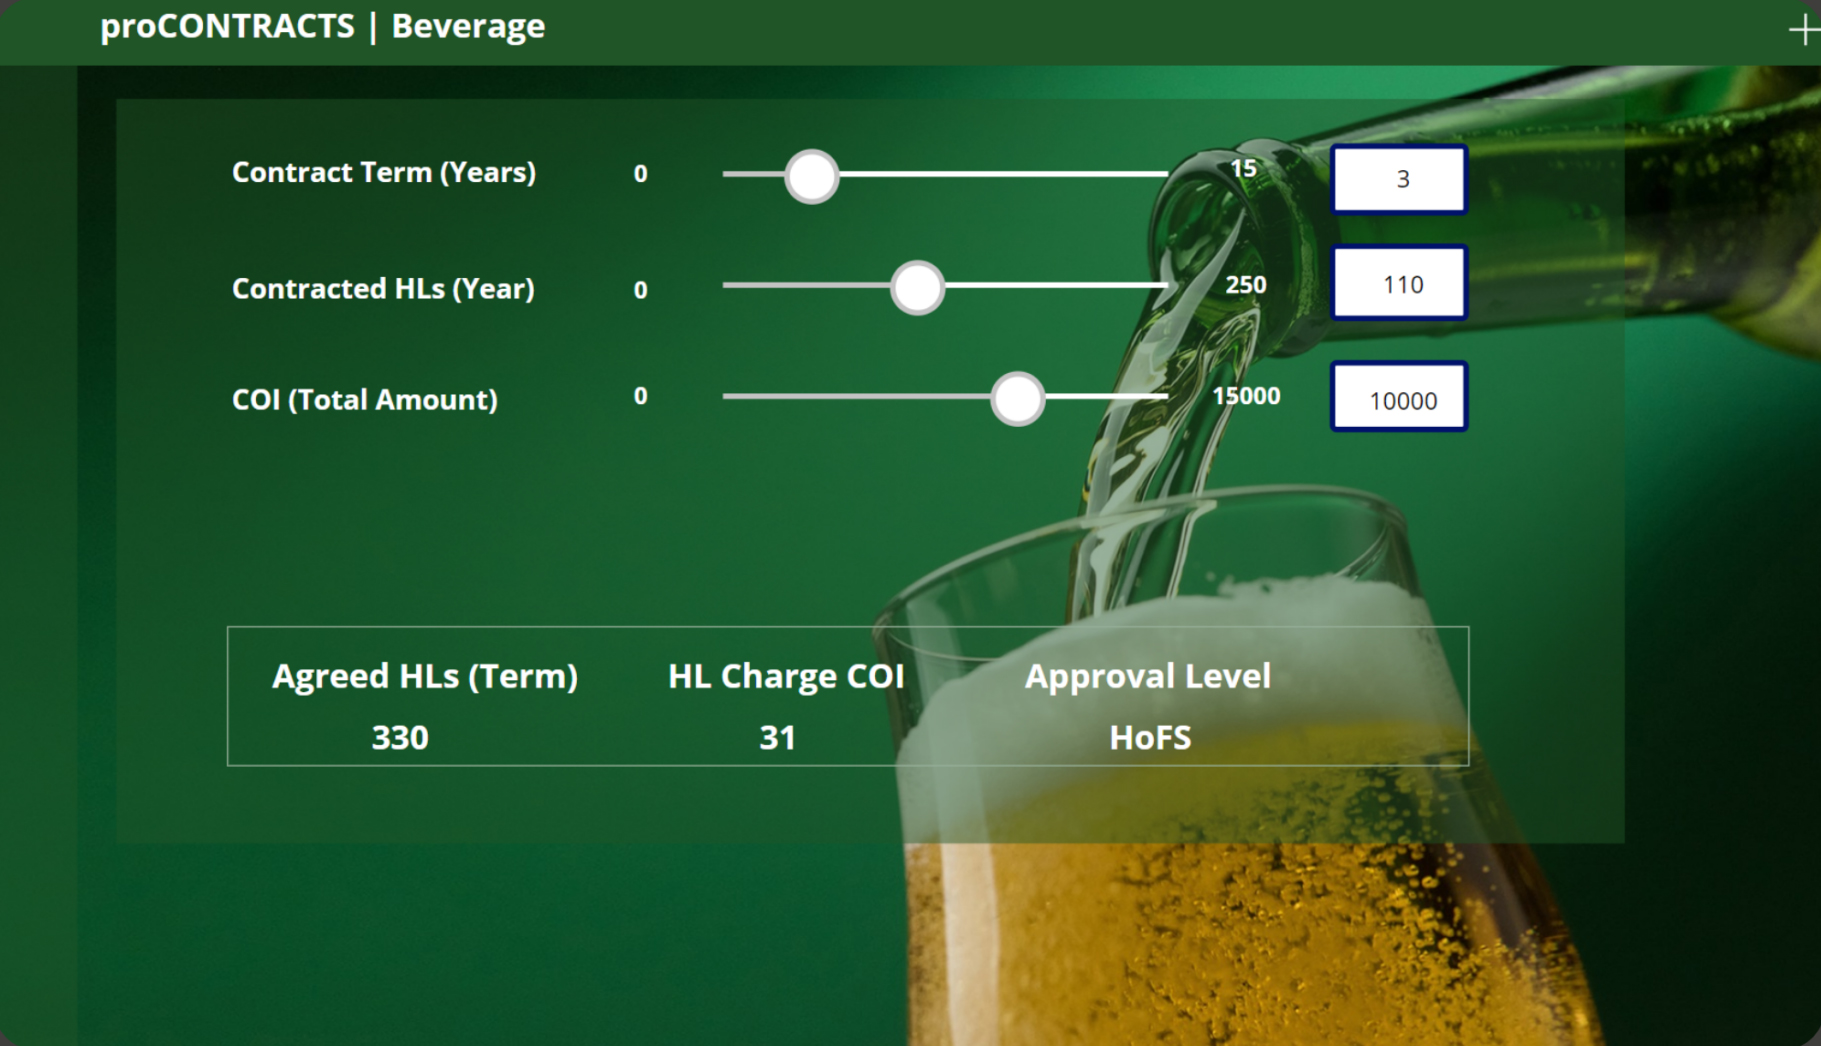Click the 0 minimum label of Contracted HLs
1821x1046 pixels.
click(x=640, y=290)
